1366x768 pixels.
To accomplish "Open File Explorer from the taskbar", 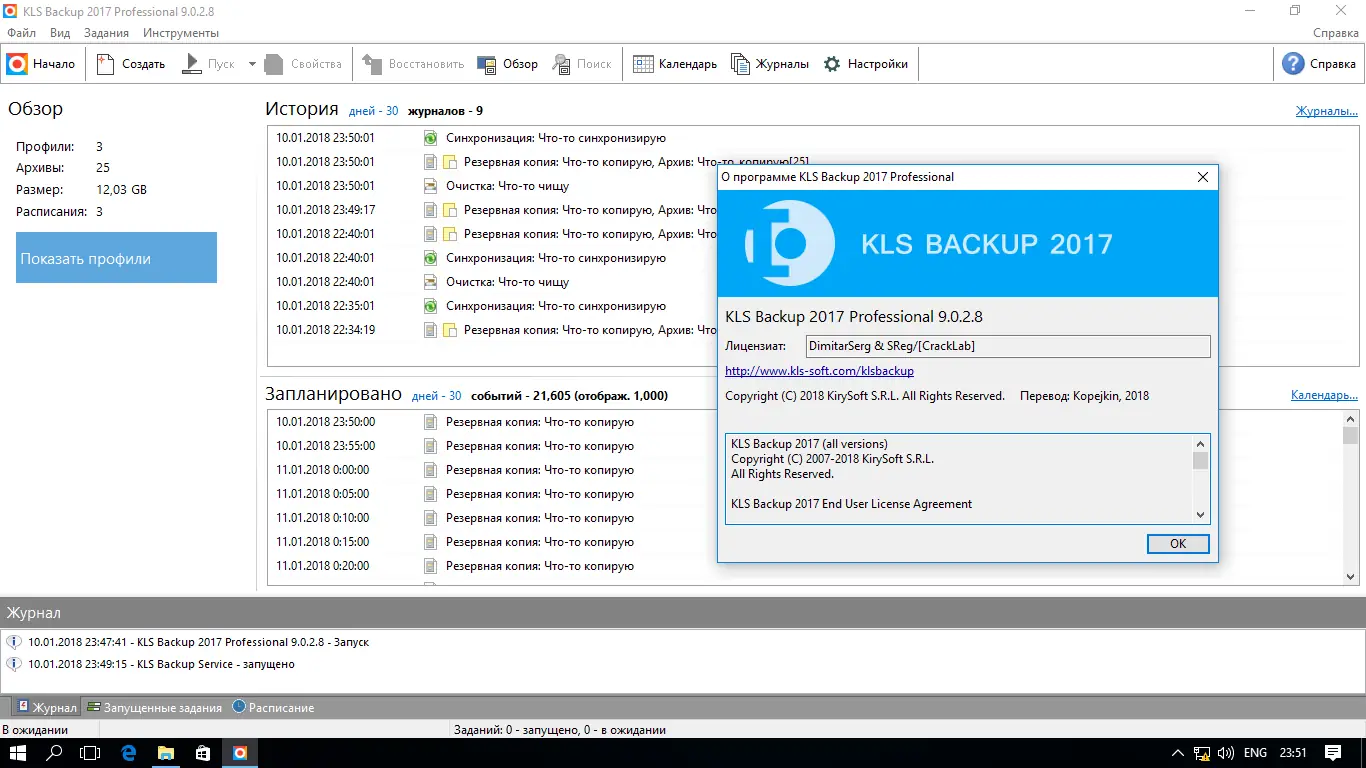I will (165, 753).
